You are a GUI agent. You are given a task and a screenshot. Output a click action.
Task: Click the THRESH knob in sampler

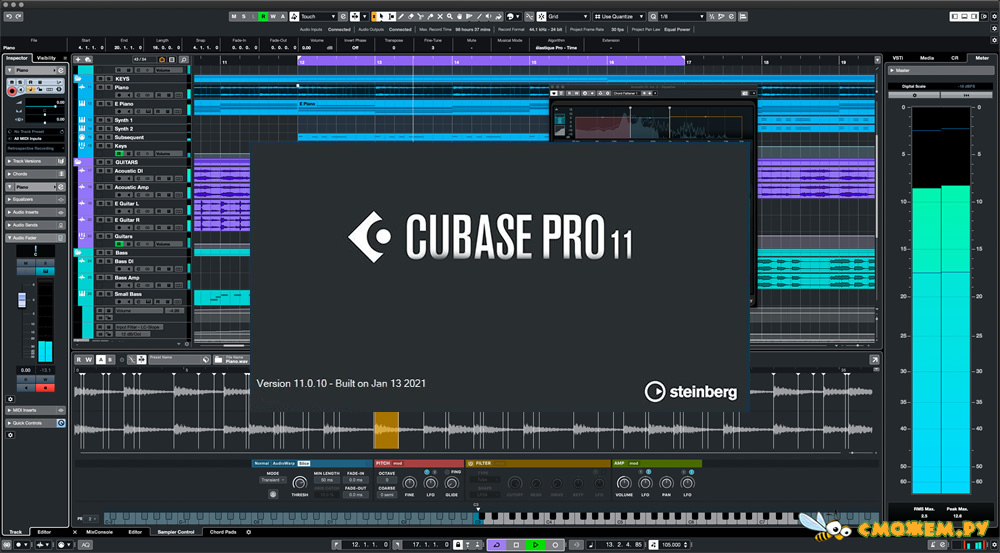pos(299,483)
